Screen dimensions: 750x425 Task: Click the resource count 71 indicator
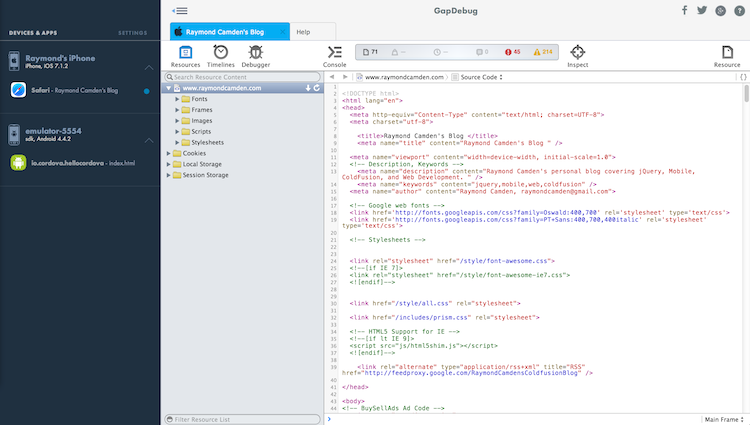tap(370, 52)
